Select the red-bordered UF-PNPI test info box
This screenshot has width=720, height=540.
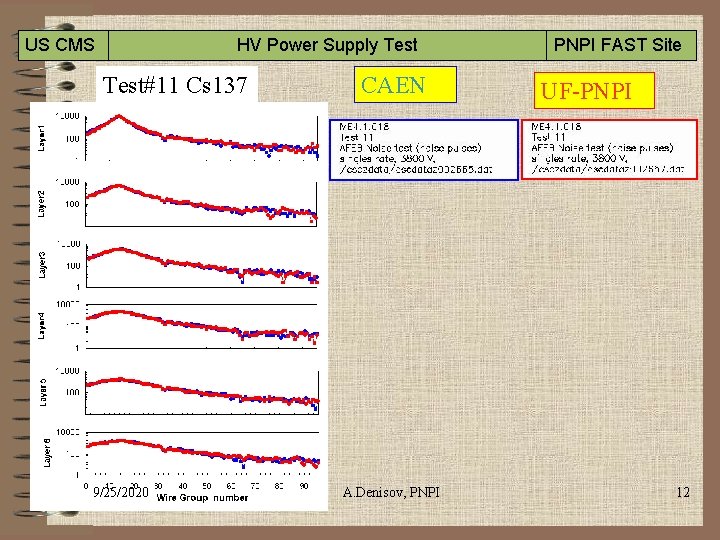click(x=609, y=150)
